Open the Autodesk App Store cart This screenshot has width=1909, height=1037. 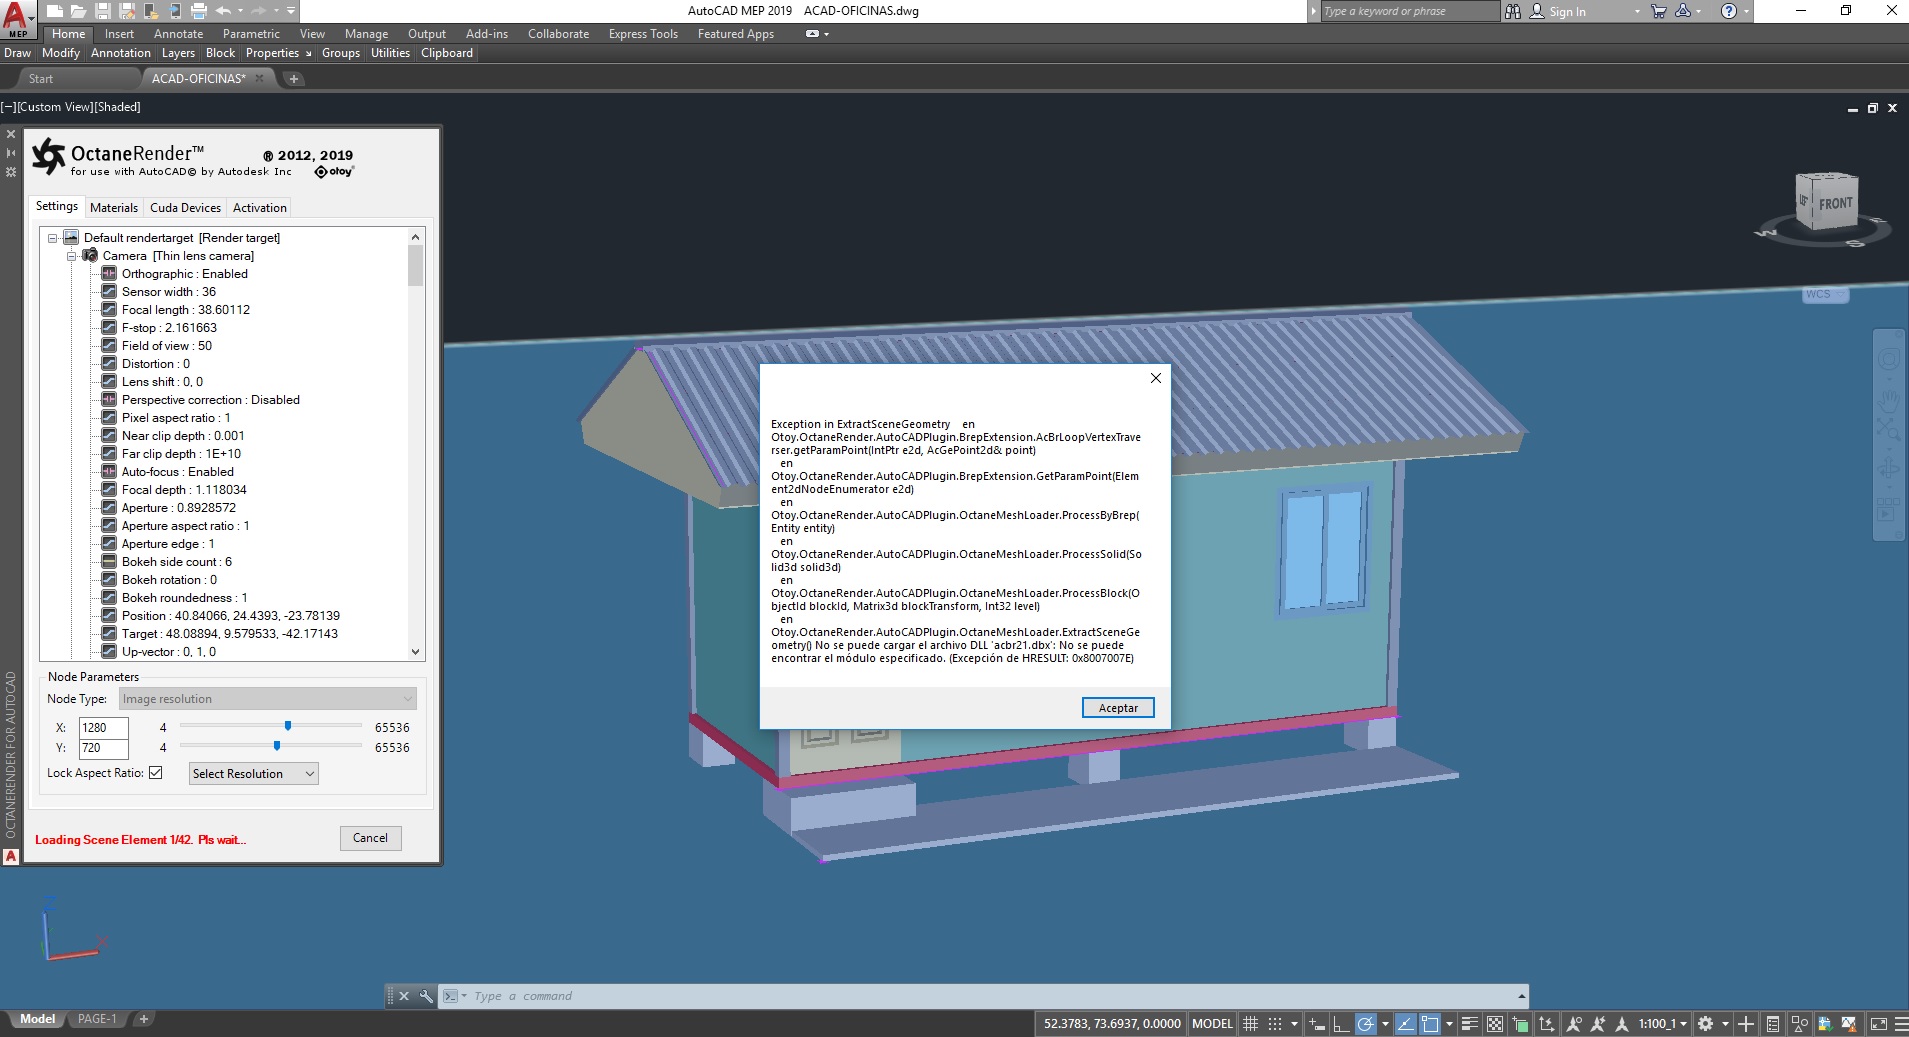[x=1659, y=11]
